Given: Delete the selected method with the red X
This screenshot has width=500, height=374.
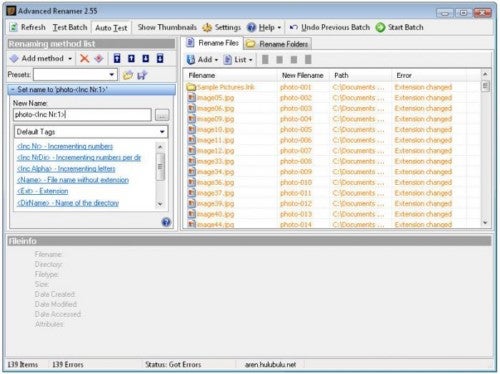Looking at the screenshot, I should [85, 59].
